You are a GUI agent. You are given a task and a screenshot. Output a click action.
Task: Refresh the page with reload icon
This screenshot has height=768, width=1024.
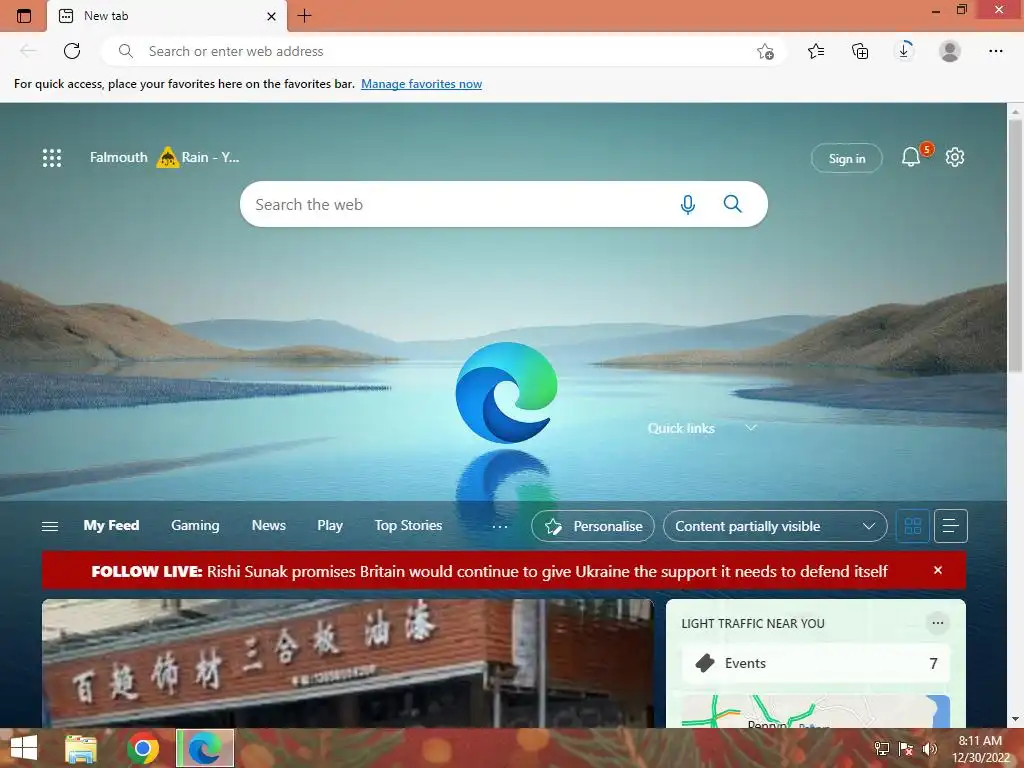point(72,51)
